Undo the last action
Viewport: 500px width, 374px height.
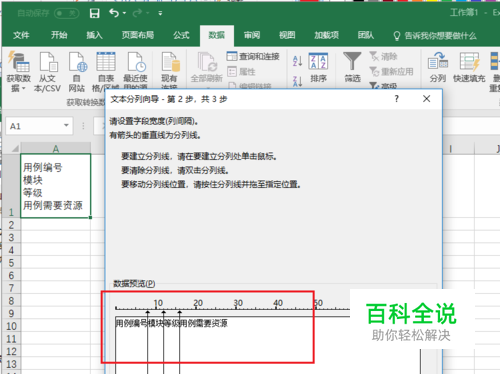114,13
